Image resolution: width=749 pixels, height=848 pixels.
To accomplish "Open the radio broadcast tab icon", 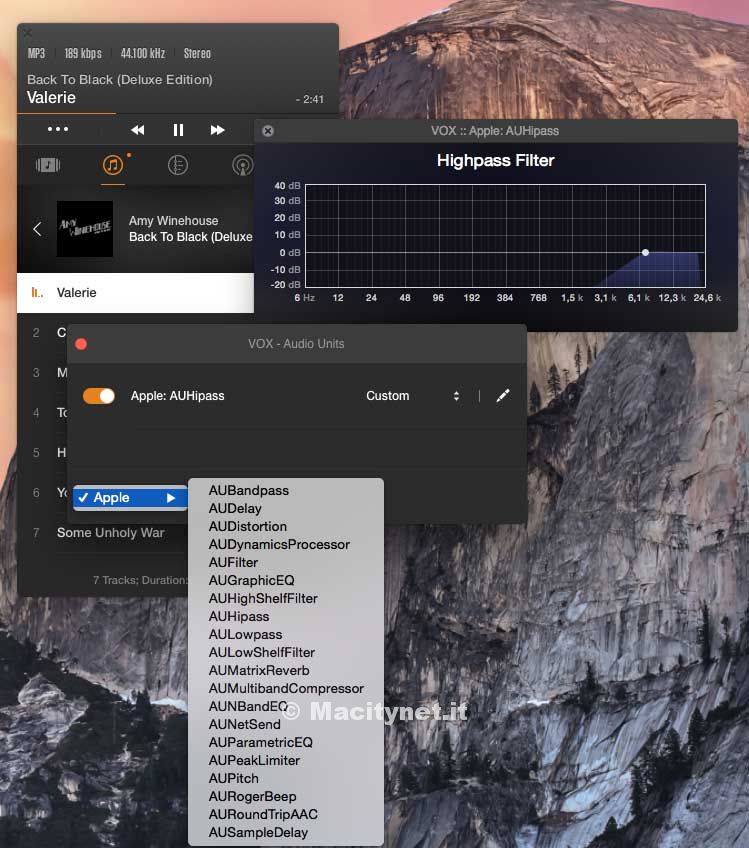I will pyautogui.click(x=242, y=165).
